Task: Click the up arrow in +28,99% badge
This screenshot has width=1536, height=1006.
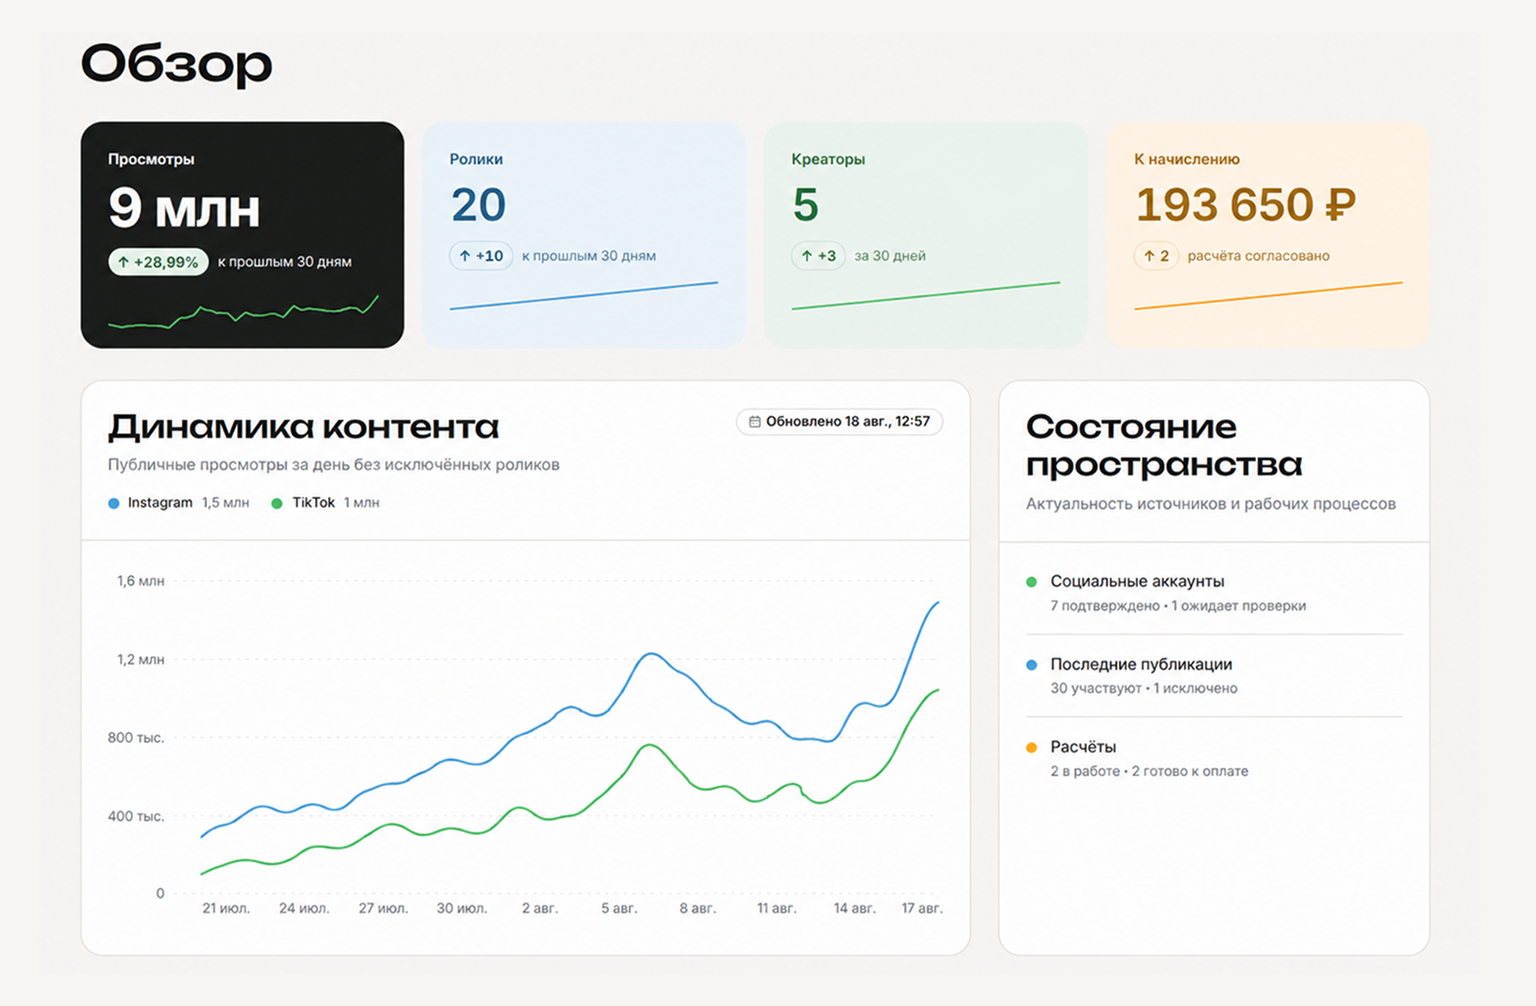Action: pos(124,262)
